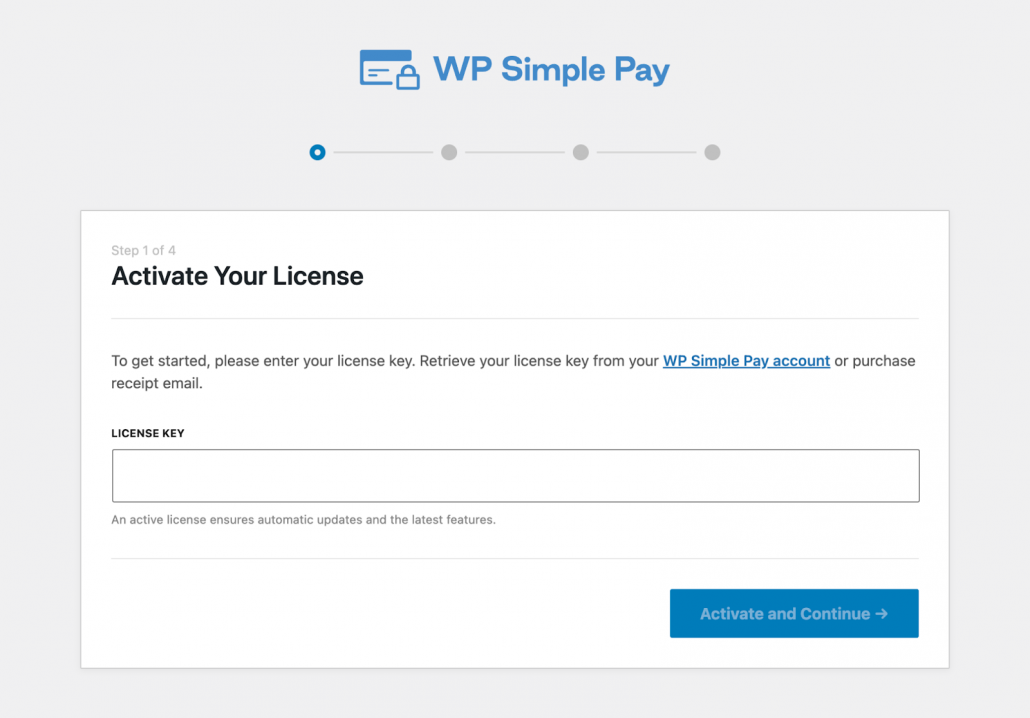The width and height of the screenshot is (1030, 718).
Task: Click the WP Simple Pay card-lock logo icon
Action: 388,69
